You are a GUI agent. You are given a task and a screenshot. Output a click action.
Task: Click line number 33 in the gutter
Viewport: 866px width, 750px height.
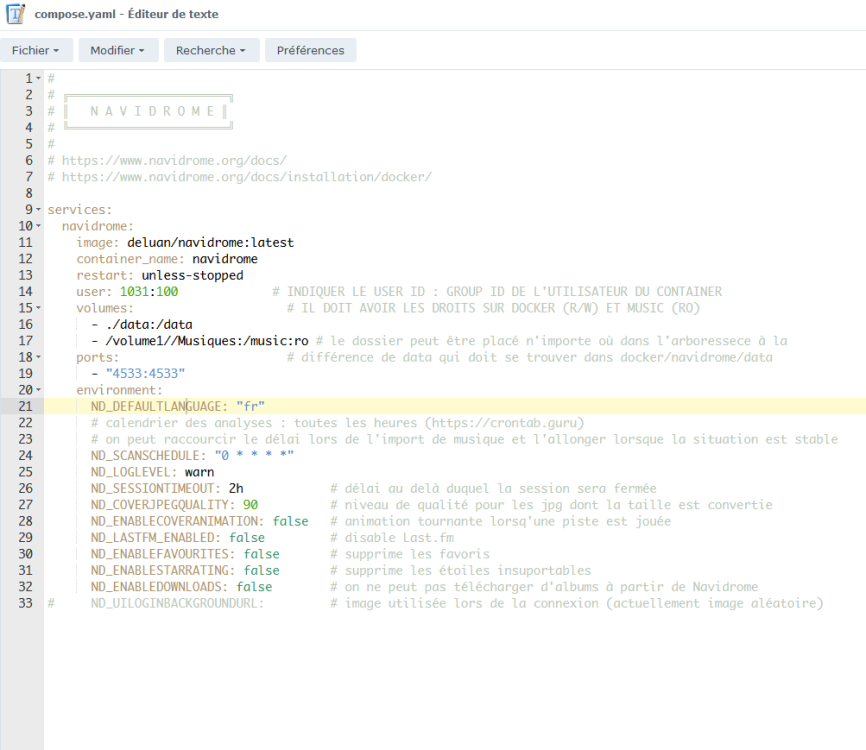tap(25, 603)
